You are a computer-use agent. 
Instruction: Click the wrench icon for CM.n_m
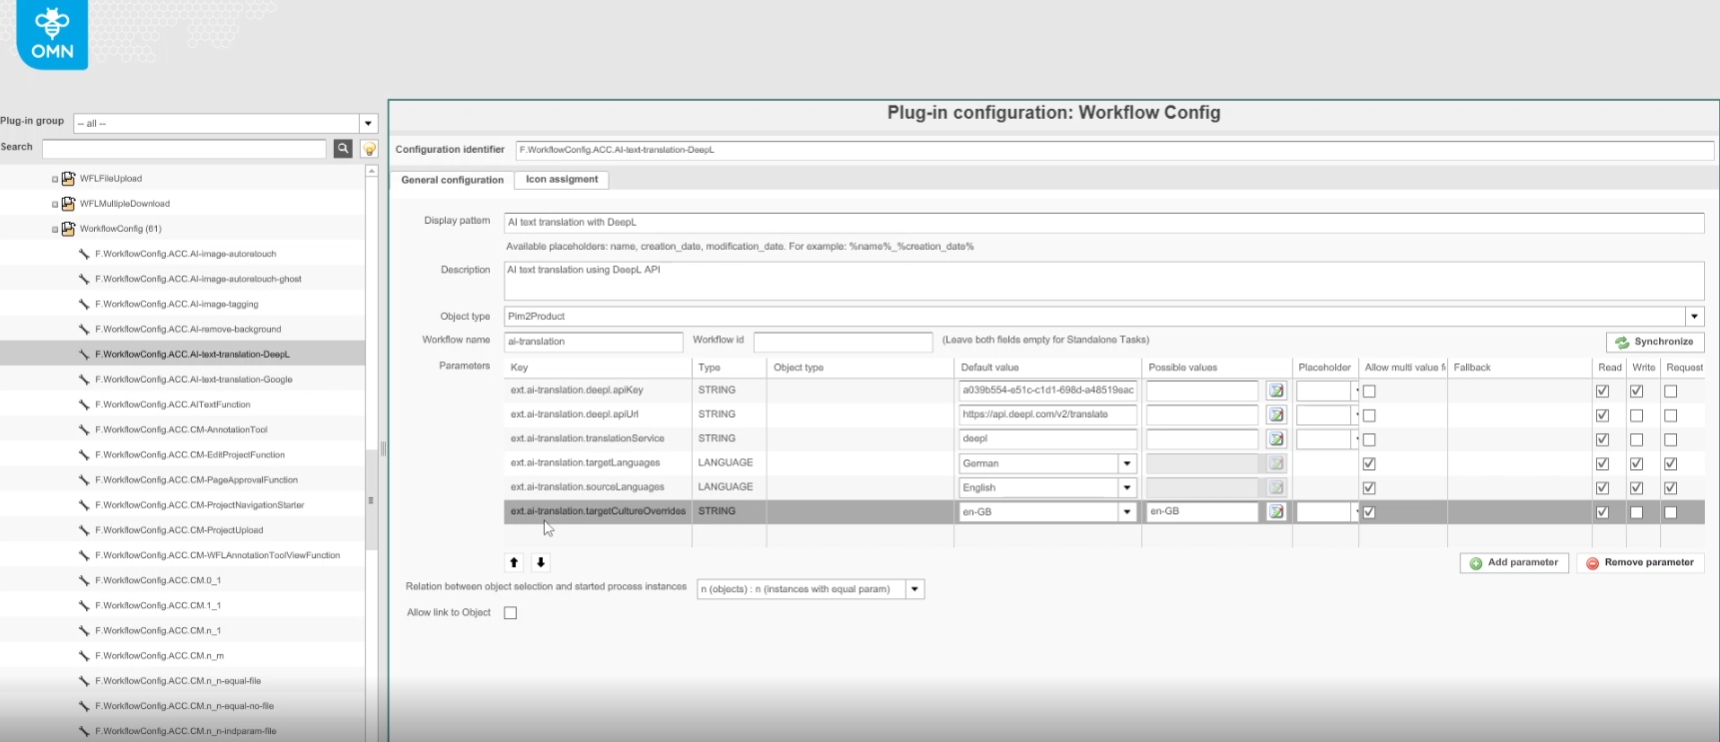(84, 656)
